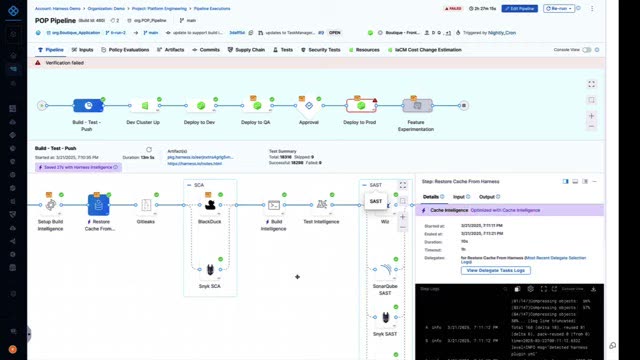This screenshot has height=360, width=640.
Task: Click the retry icon beside Build - Test - Push
Action: coord(149,149)
